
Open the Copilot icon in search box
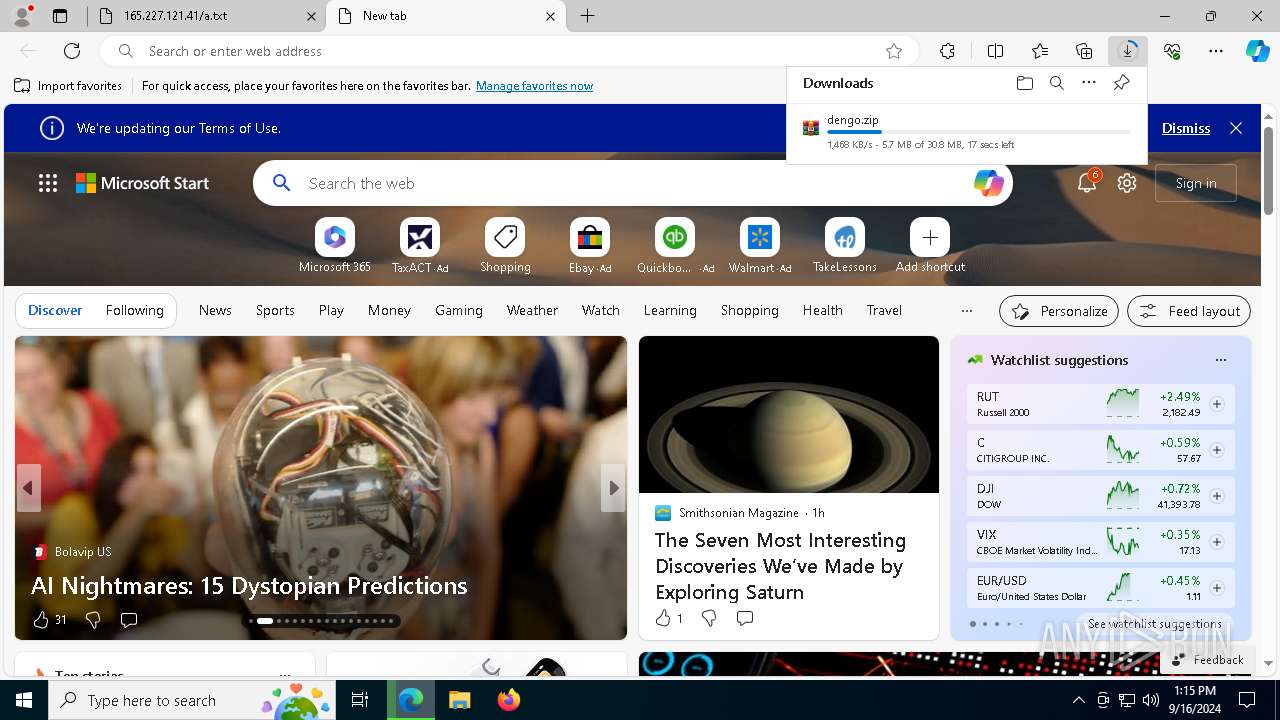coord(988,183)
